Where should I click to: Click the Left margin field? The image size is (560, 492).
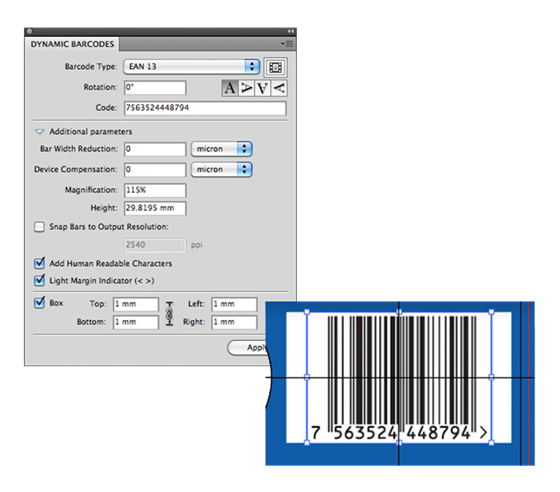click(234, 304)
